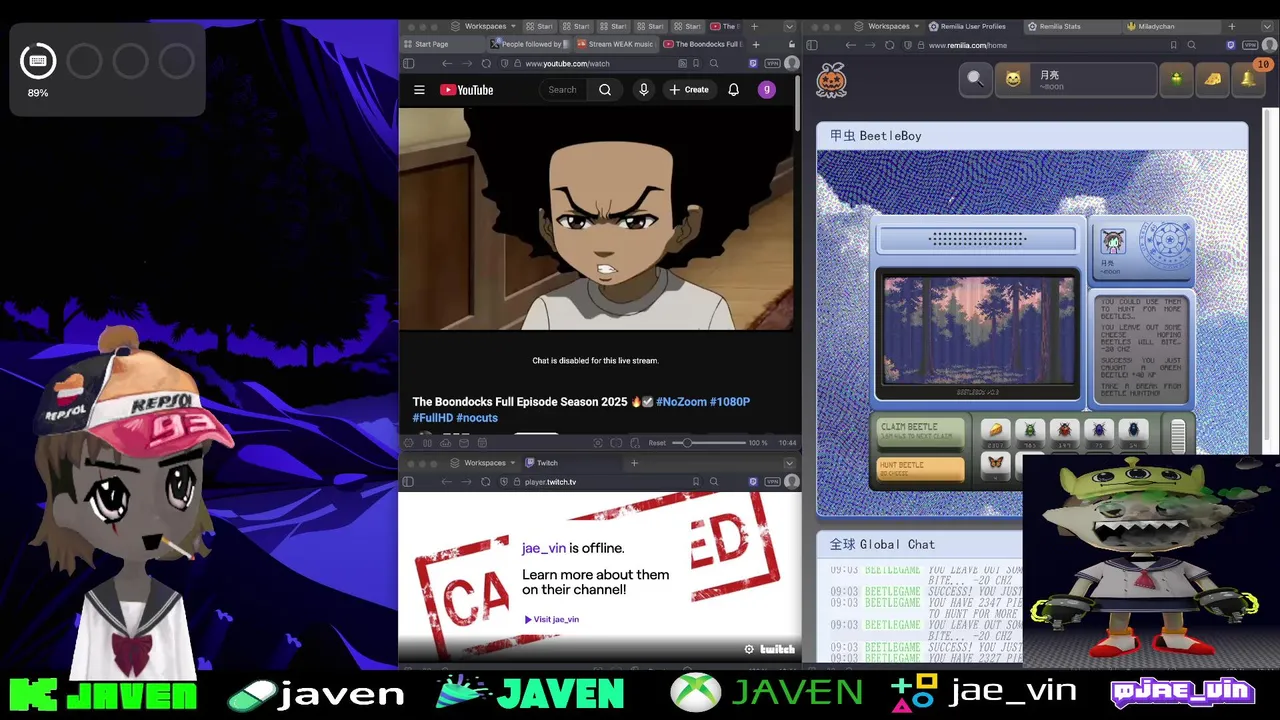This screenshot has width=1280, height=720.
Task: Click the HUNT BEETLE button
Action: click(x=920, y=468)
